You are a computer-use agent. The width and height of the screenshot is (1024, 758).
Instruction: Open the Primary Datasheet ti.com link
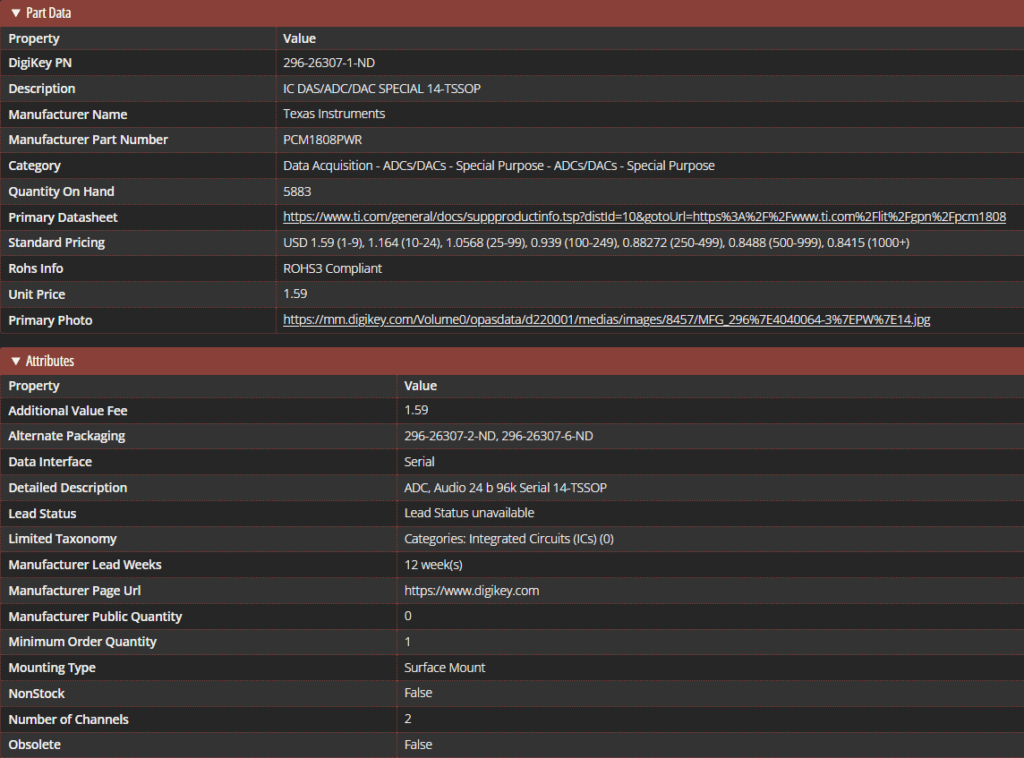click(644, 217)
